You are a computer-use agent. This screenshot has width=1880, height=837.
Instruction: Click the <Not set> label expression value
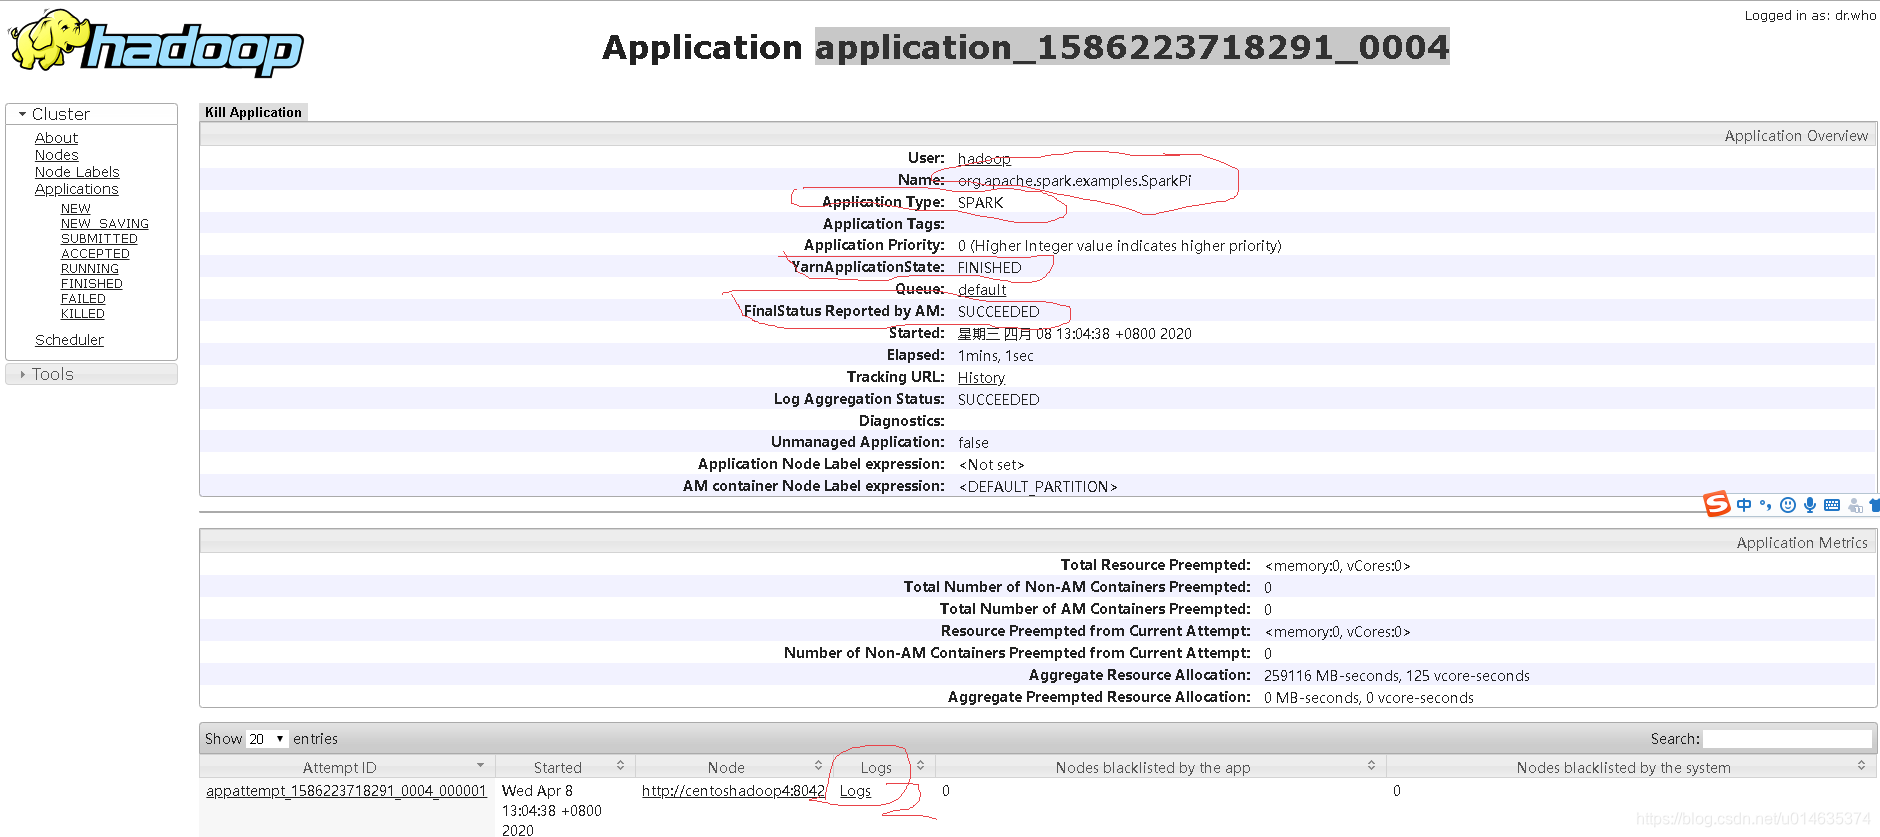pos(991,465)
